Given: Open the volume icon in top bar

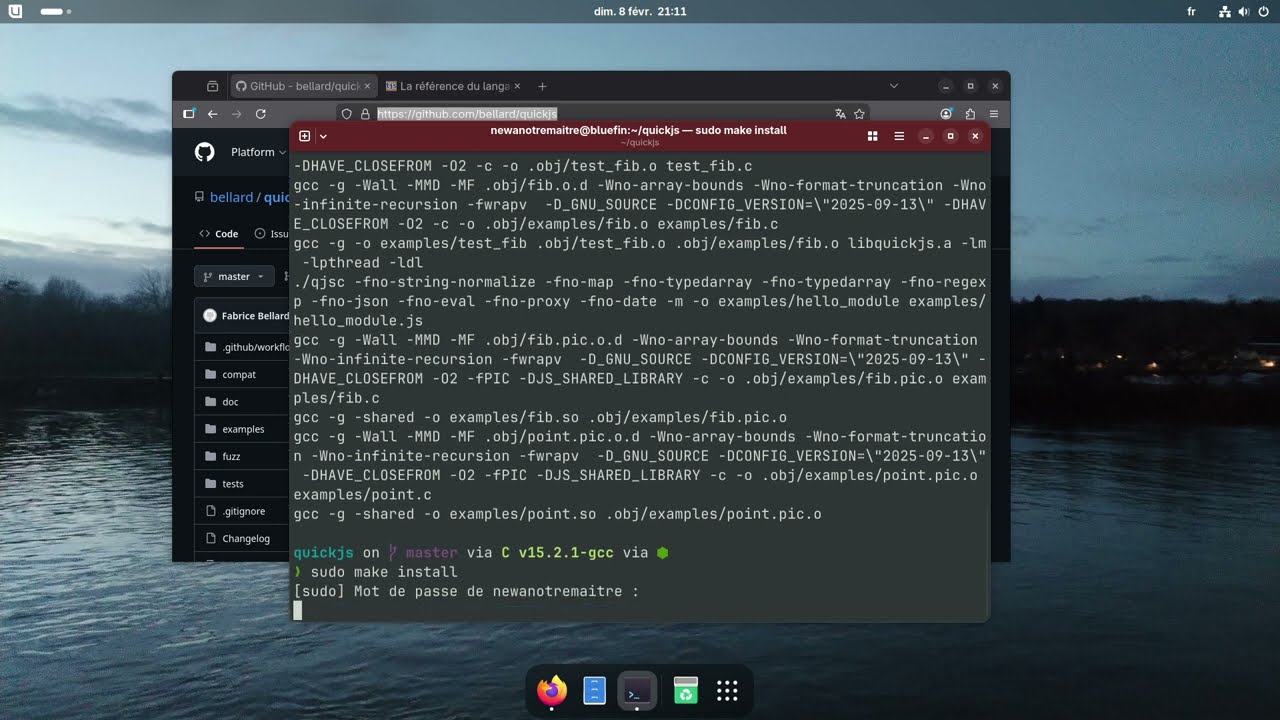Looking at the screenshot, I should (x=1244, y=11).
